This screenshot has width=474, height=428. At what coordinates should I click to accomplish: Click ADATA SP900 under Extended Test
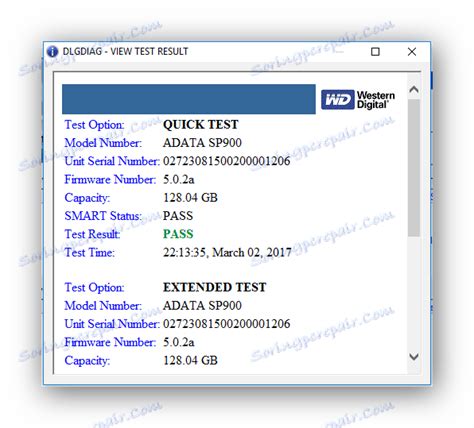(x=202, y=305)
